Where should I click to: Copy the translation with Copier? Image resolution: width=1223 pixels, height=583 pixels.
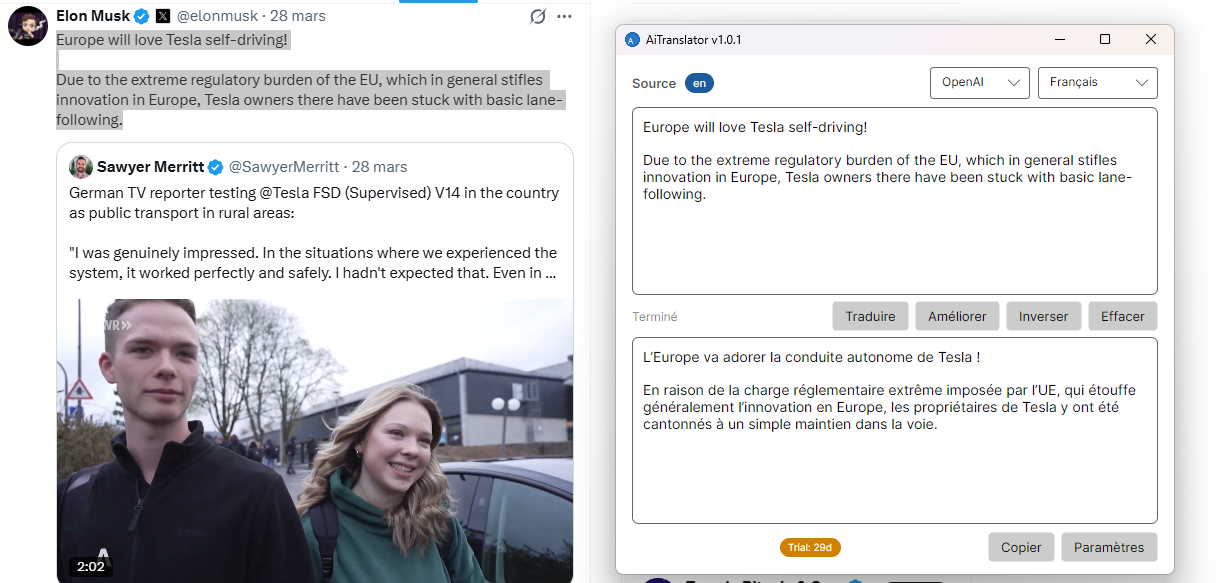(1021, 547)
